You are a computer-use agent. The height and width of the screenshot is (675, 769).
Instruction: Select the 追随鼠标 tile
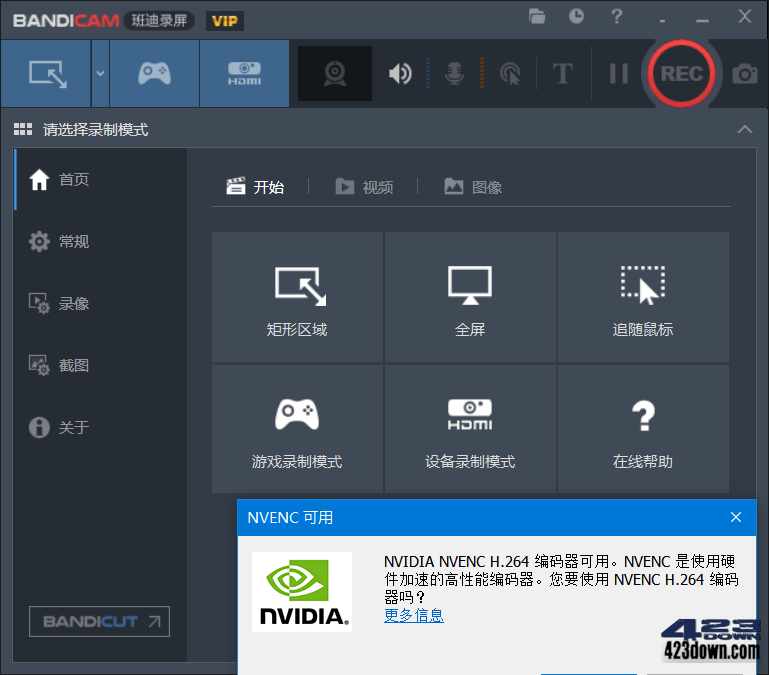643,297
